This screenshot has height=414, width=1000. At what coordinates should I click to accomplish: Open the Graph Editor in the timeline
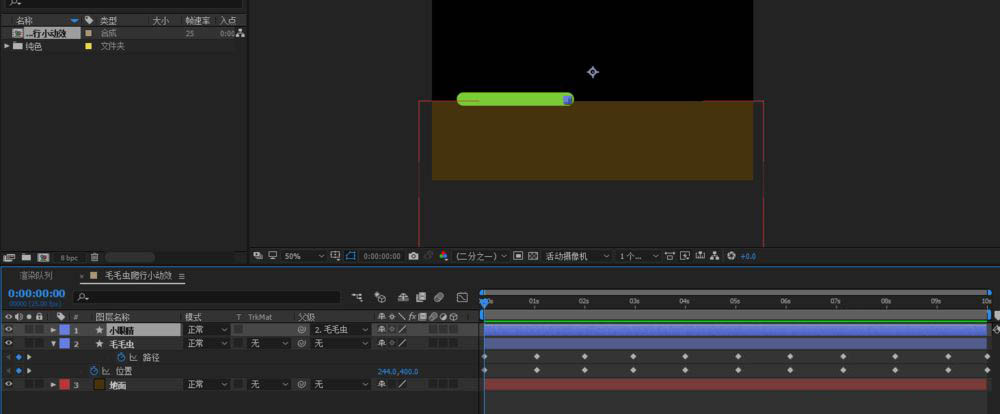[462, 297]
